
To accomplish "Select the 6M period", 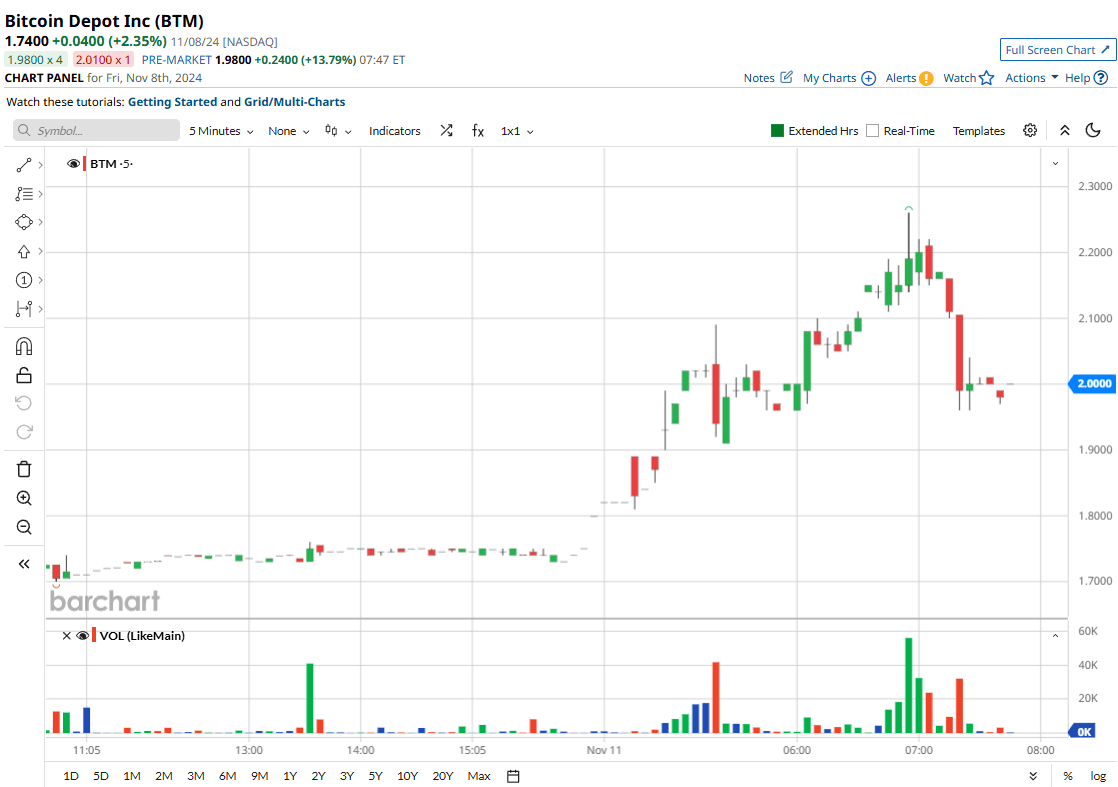I will [227, 776].
